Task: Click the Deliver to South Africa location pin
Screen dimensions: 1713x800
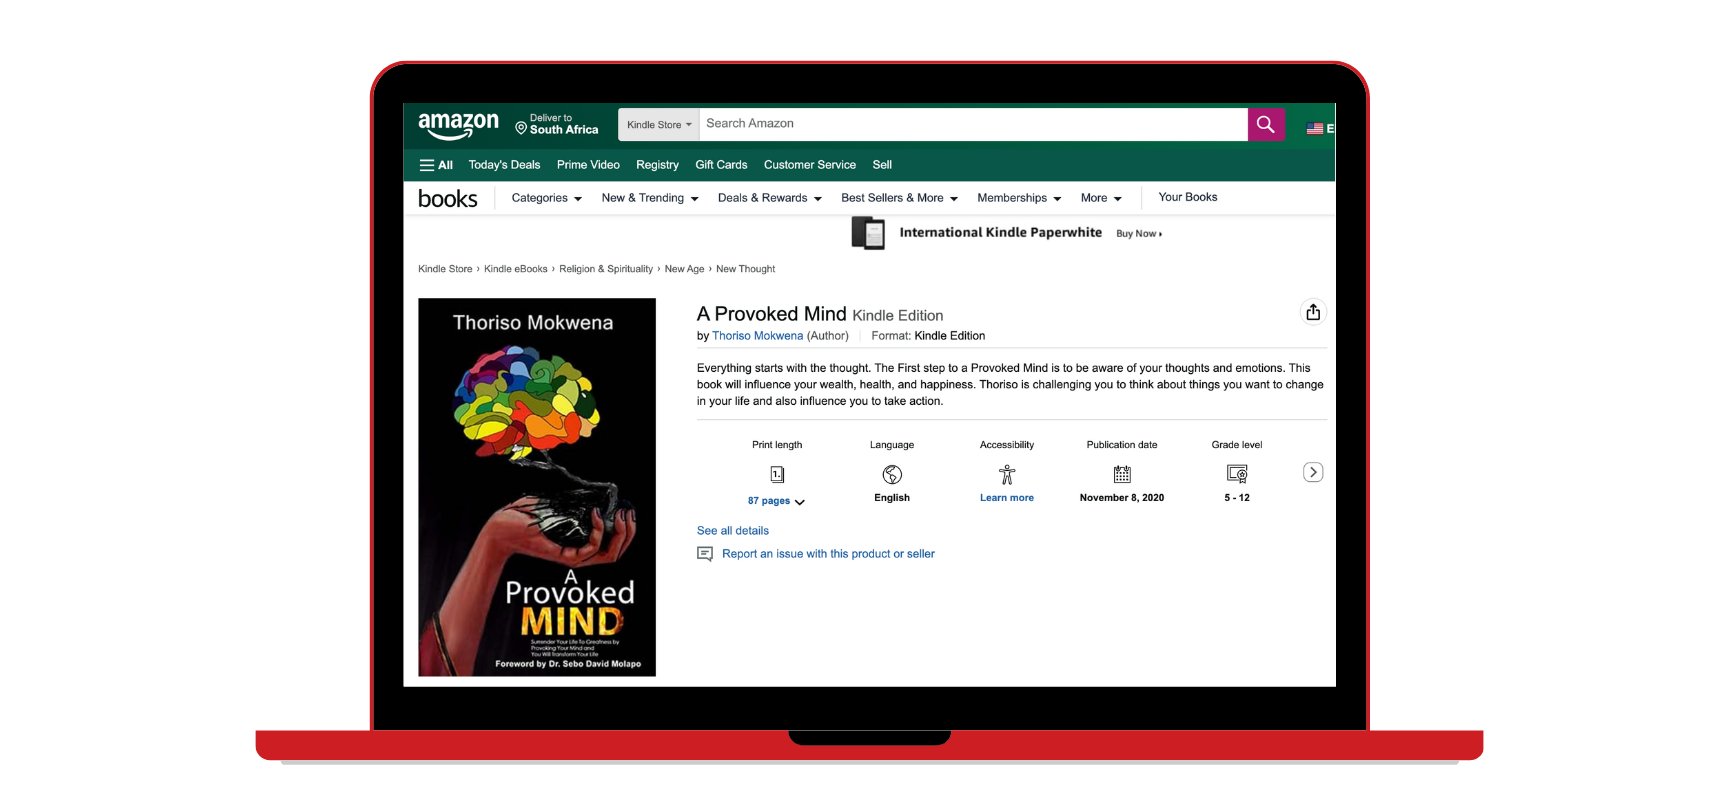Action: click(x=521, y=128)
